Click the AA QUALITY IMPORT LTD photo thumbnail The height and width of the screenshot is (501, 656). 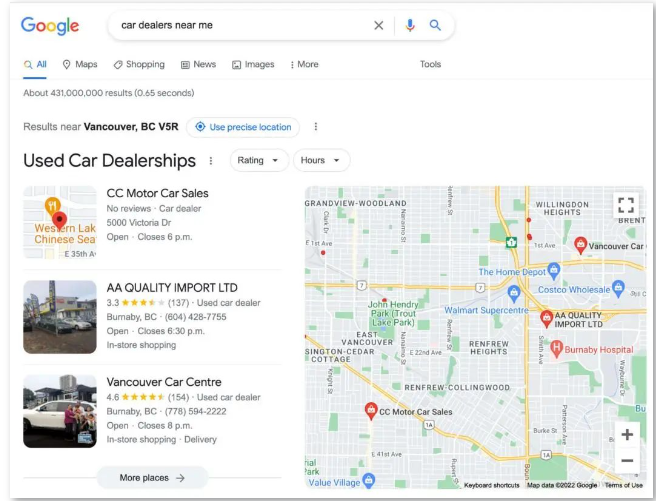click(x=60, y=317)
